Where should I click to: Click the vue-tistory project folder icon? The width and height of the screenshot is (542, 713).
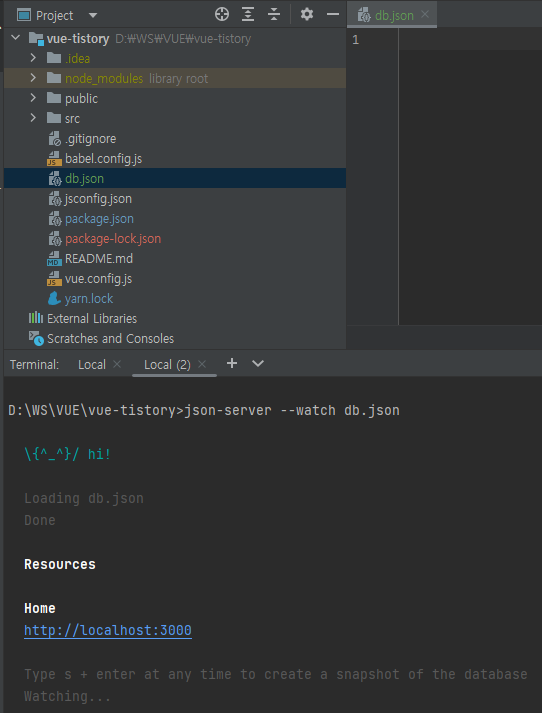(36, 38)
